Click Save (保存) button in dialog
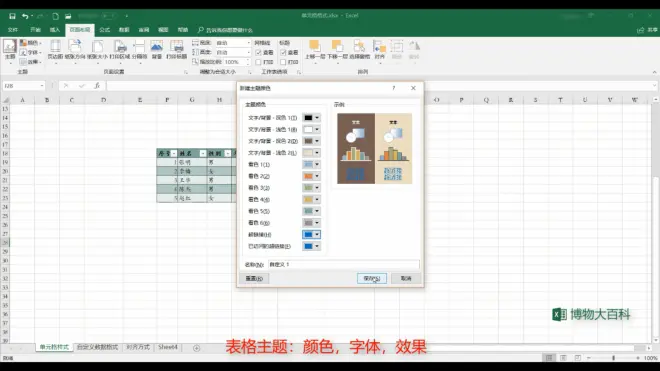 click(372, 278)
